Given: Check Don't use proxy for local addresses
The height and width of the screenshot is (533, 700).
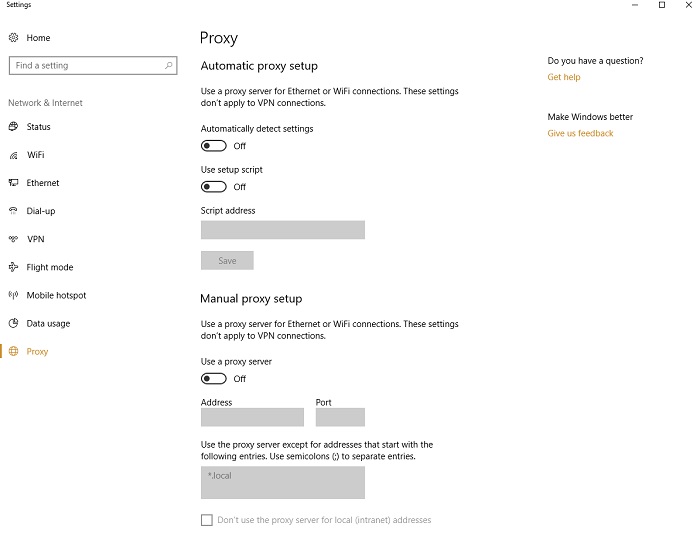Looking at the screenshot, I should (207, 520).
